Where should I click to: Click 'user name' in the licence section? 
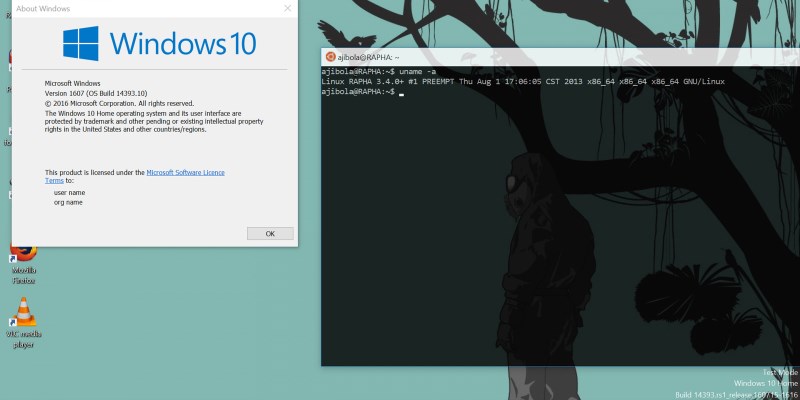69,193
